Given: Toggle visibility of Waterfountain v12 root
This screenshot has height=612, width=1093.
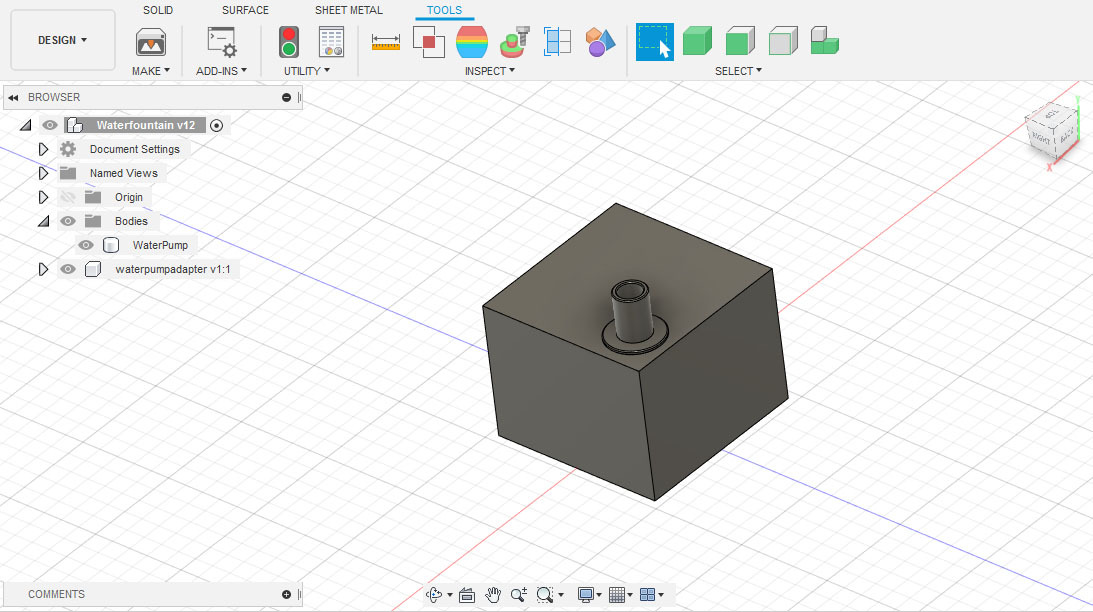Looking at the screenshot, I should tap(49, 125).
